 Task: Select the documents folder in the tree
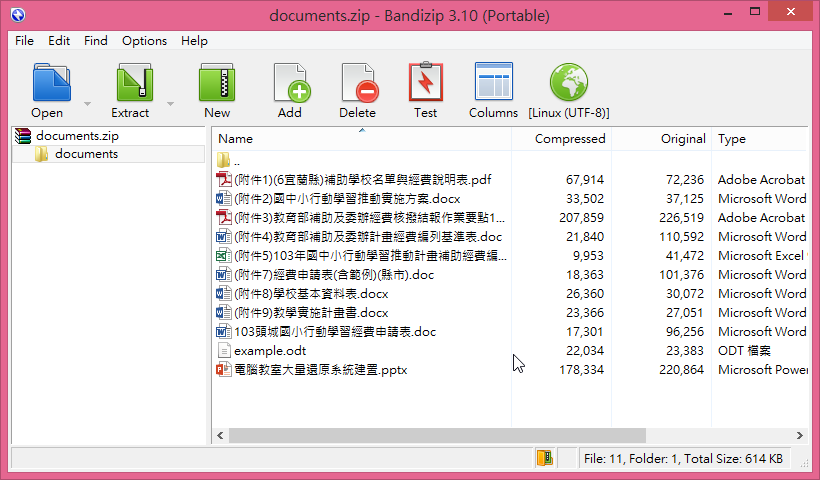(86, 154)
